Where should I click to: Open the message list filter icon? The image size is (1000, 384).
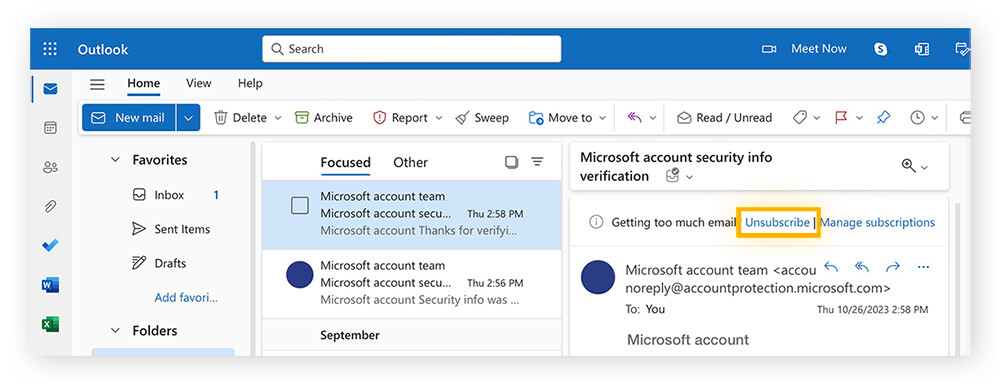(x=538, y=162)
